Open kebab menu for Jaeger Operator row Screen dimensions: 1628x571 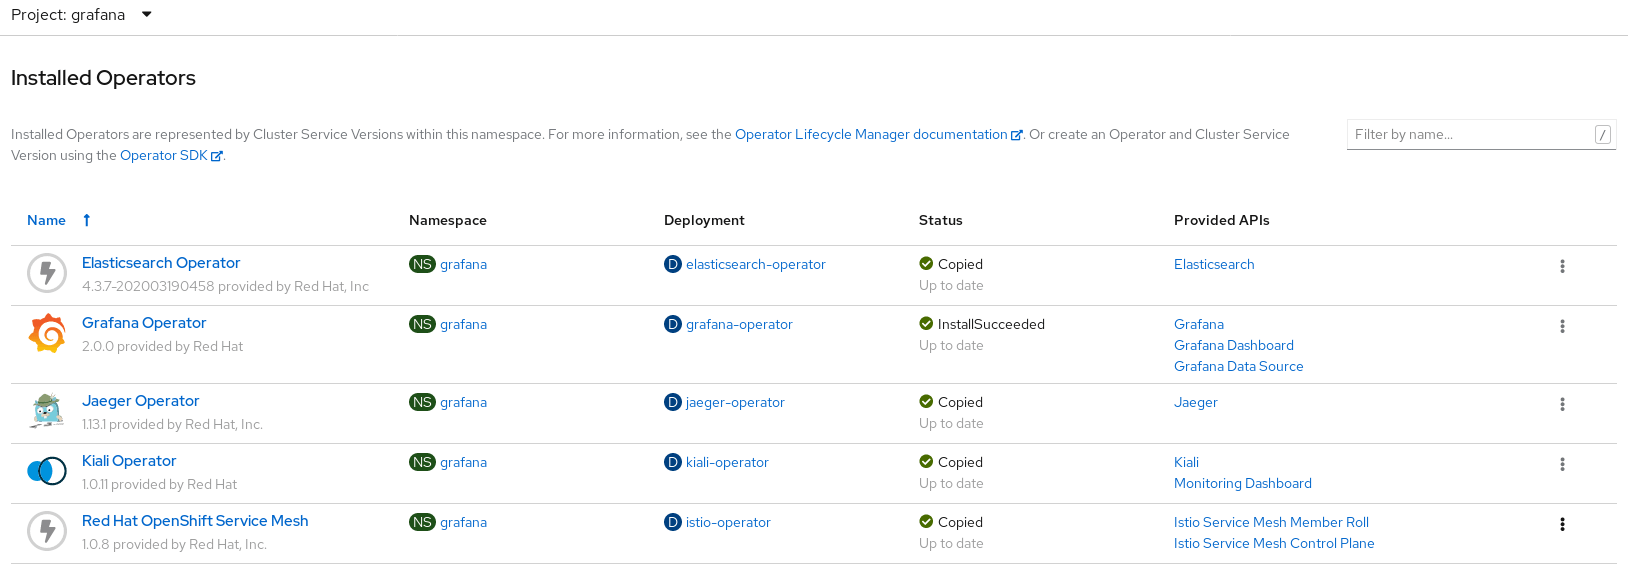click(1562, 404)
